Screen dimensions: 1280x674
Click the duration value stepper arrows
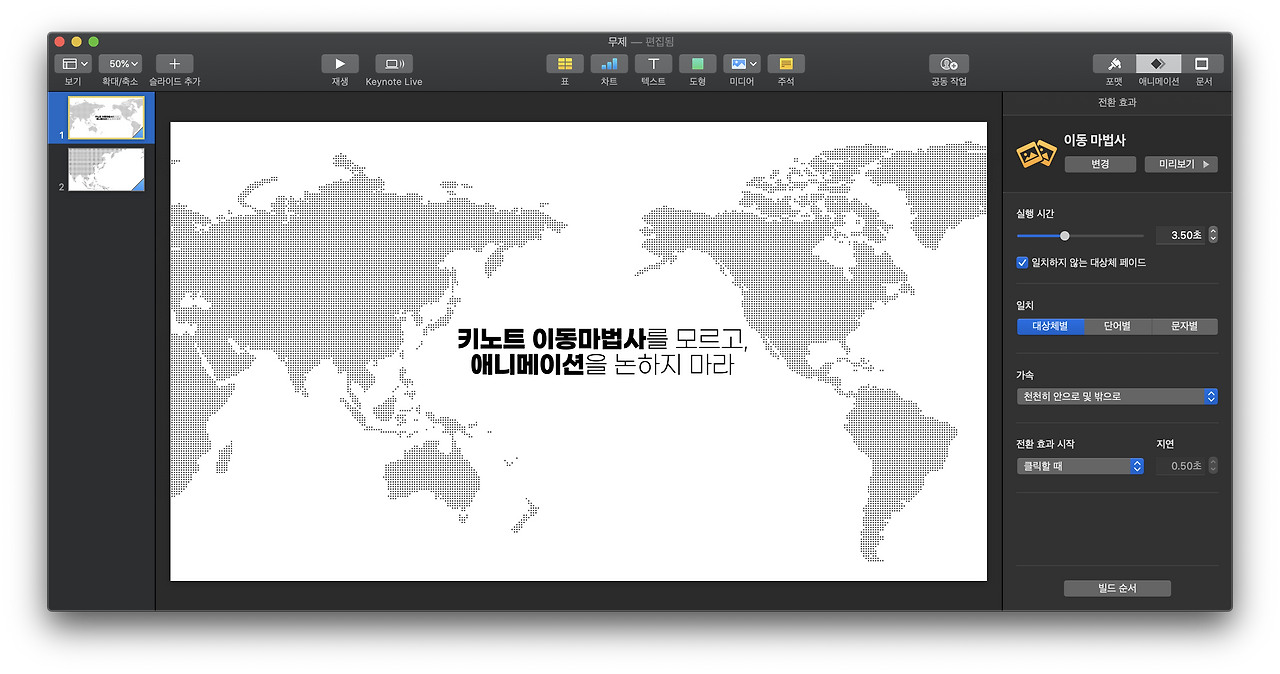(1213, 236)
